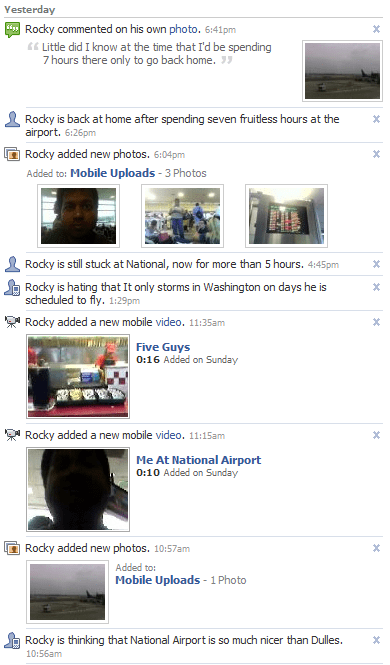This screenshot has width=390, height=665.
Task: Click the photos icon beside the 6:04pm new photos story
Action: click(x=12, y=154)
